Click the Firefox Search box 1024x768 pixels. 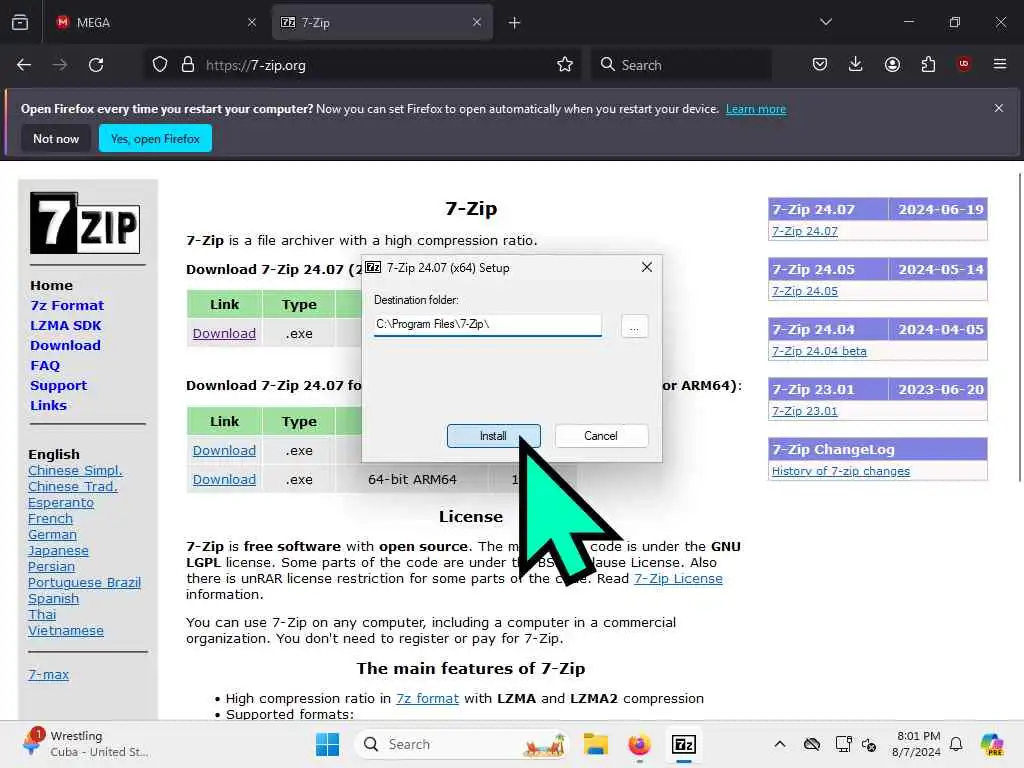tap(681, 65)
